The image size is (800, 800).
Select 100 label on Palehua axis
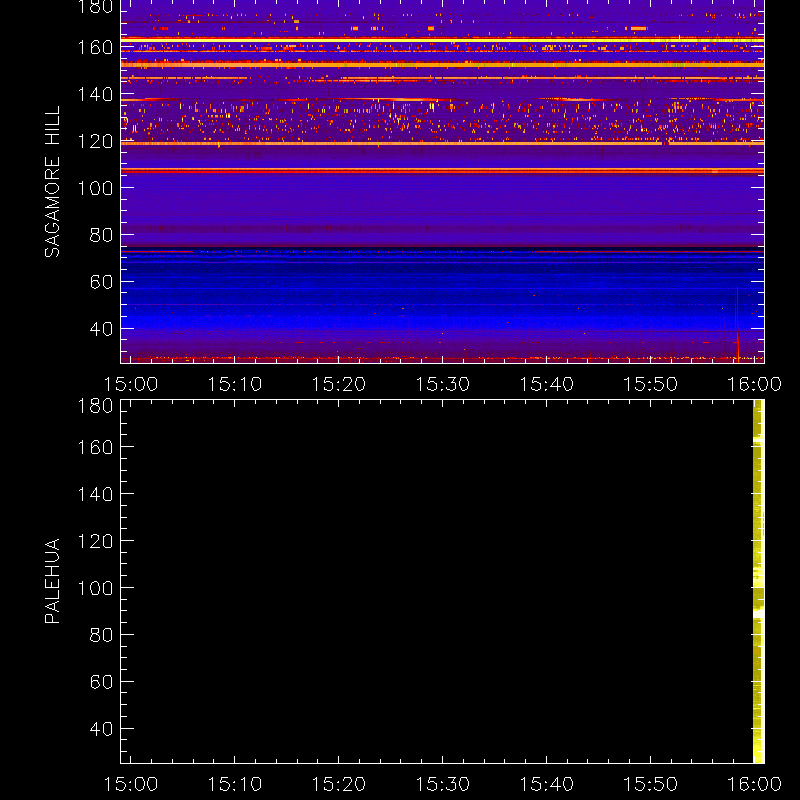[x=95, y=588]
